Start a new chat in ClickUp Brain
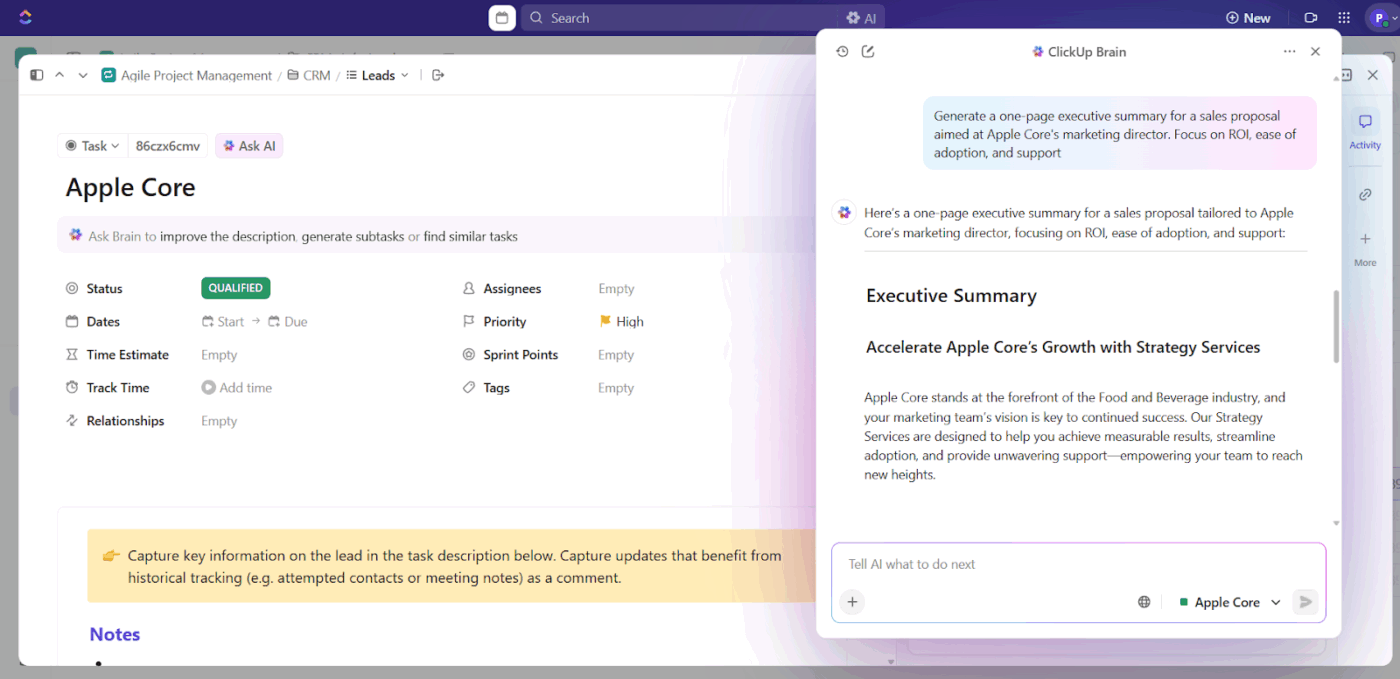This screenshot has width=1400, height=679. (868, 52)
